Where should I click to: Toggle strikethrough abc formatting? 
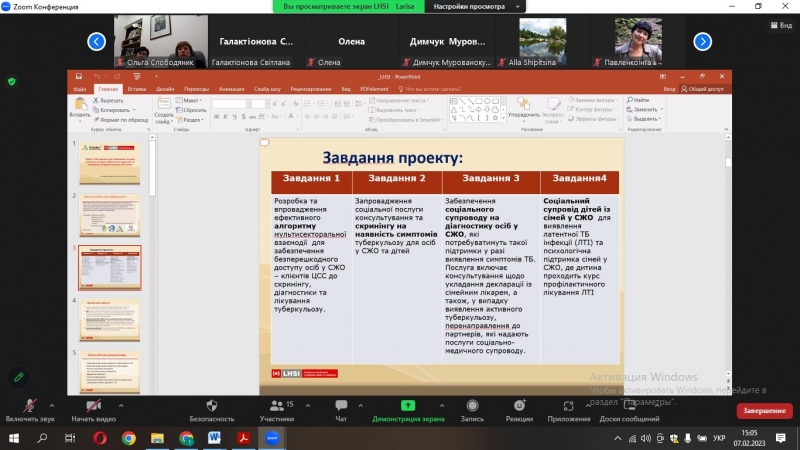tap(253, 117)
